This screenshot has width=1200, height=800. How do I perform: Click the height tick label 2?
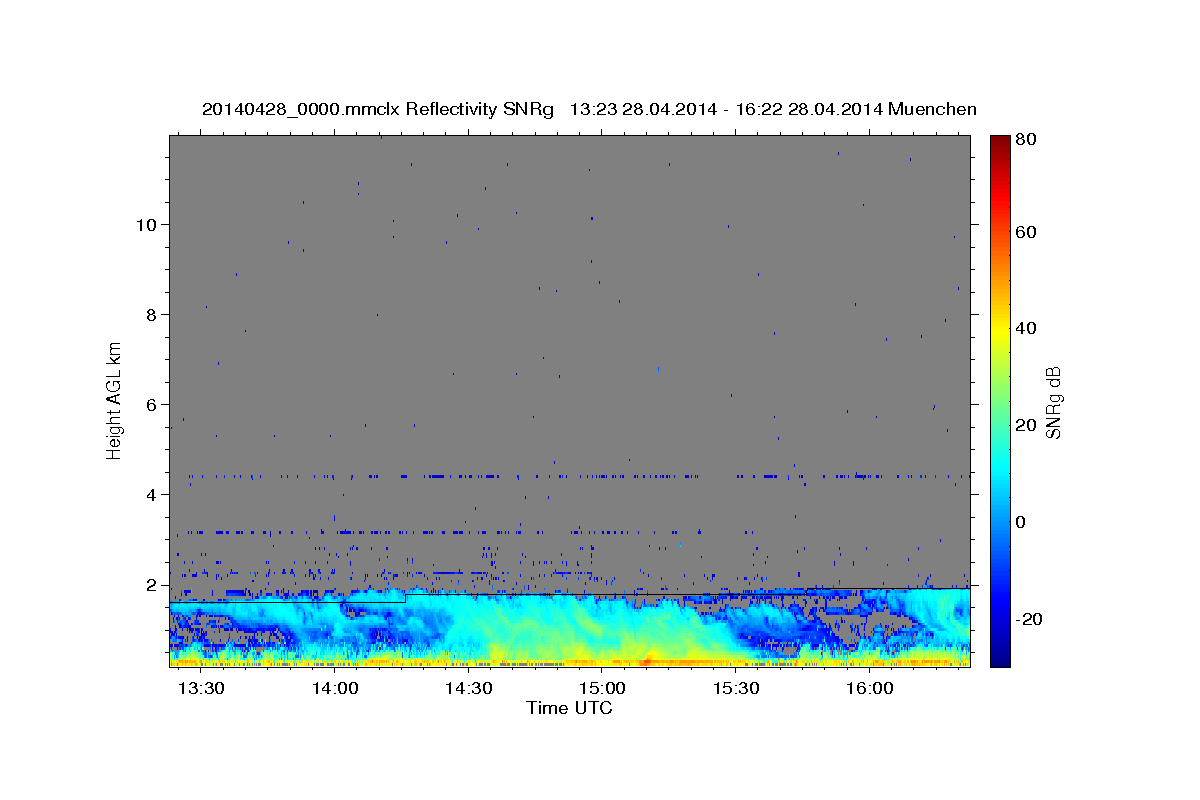[x=153, y=585]
